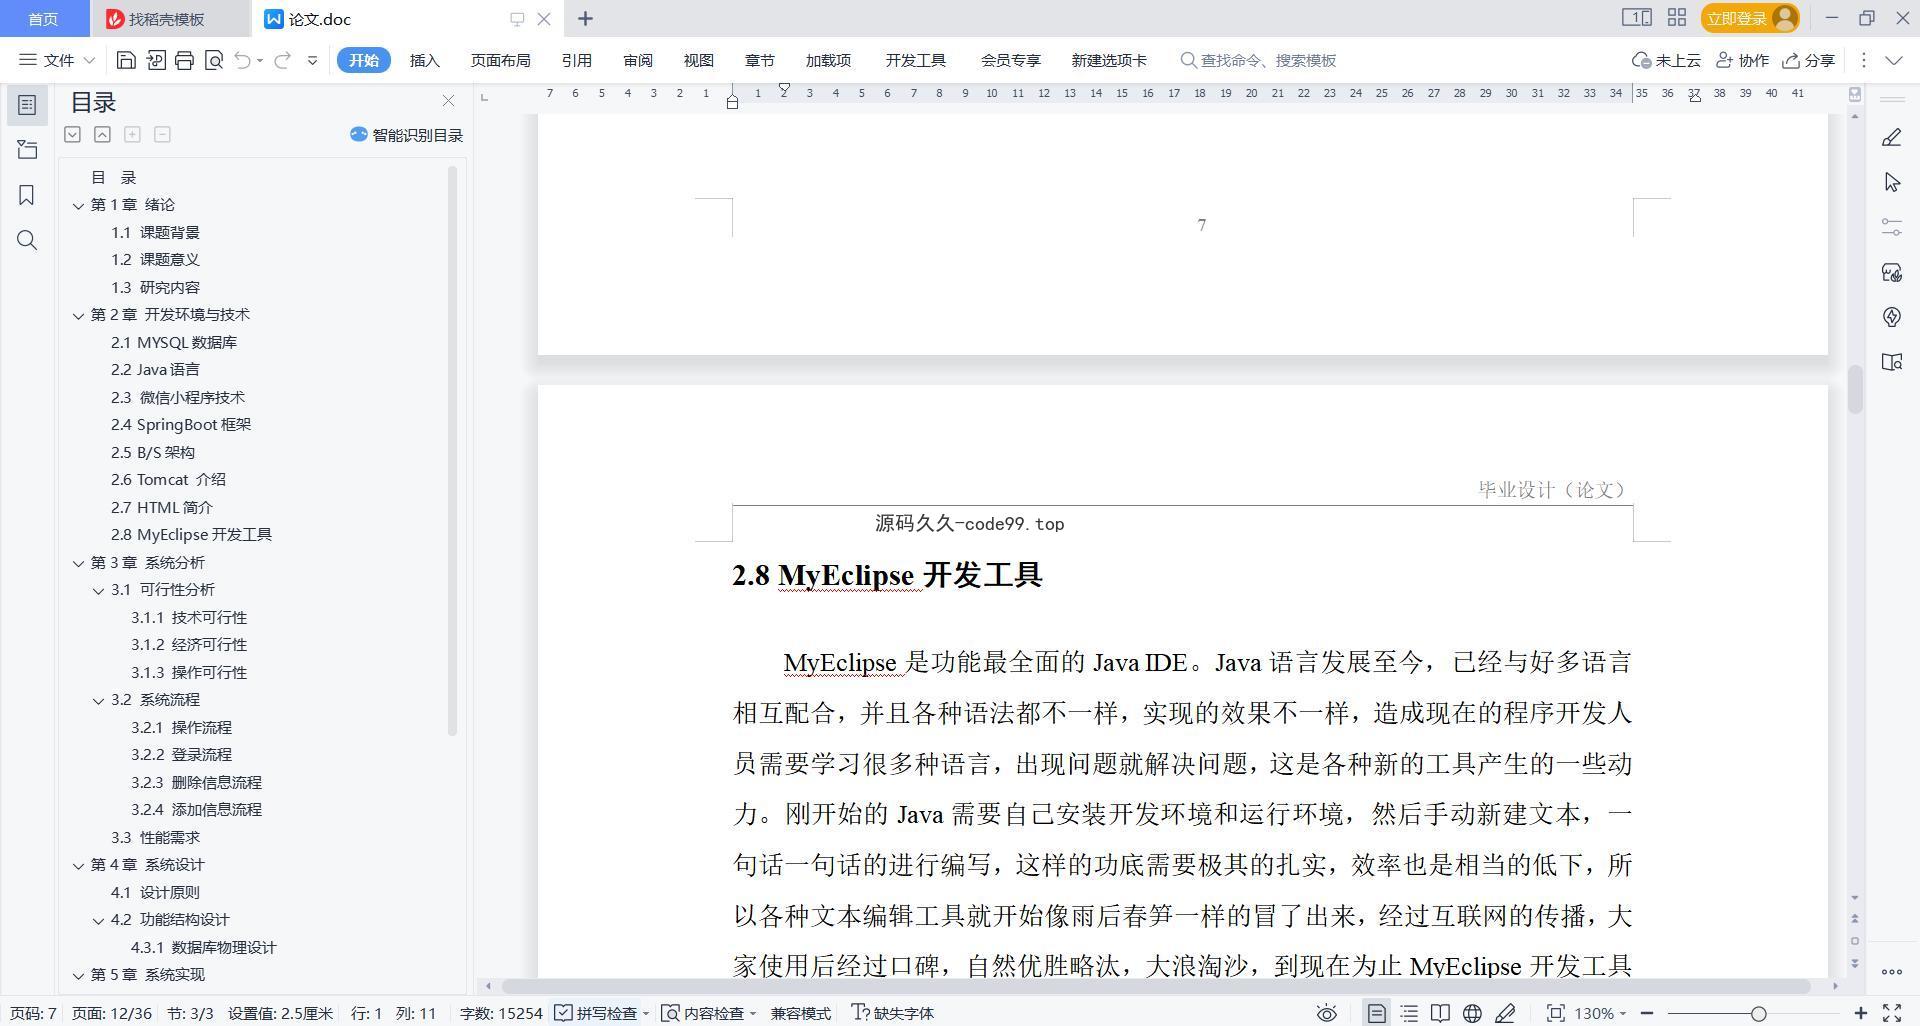1920x1026 pixels.
Task: Collapse 3.2 系统流程 node
Action: click(x=98, y=700)
